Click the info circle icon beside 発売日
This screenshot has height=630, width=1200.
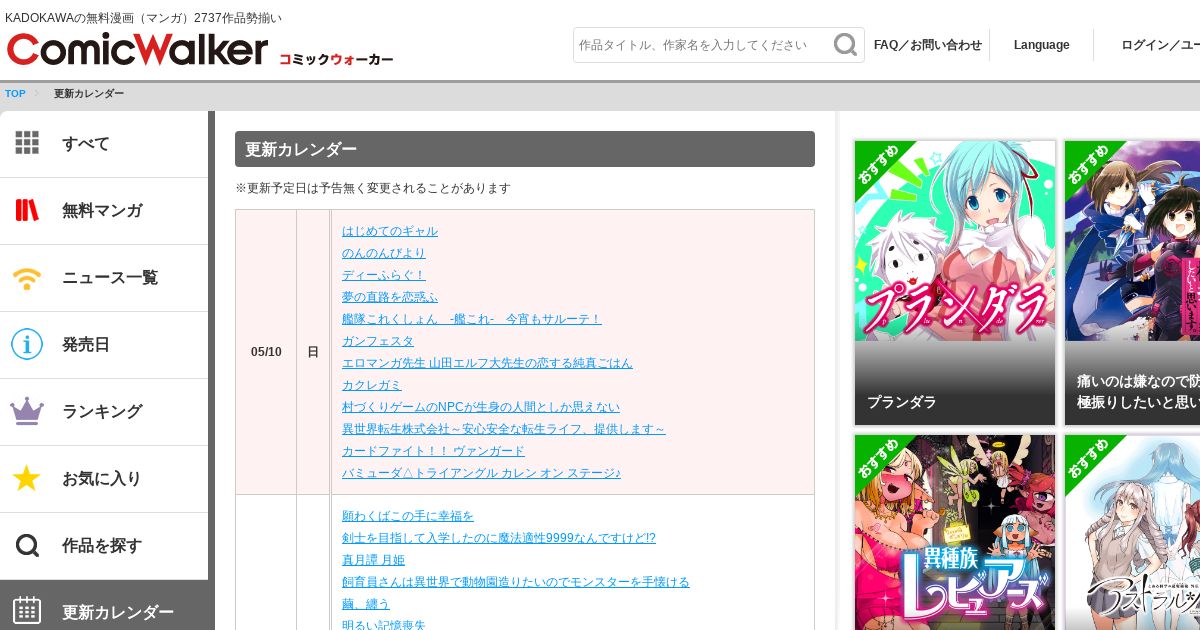click(x=27, y=344)
